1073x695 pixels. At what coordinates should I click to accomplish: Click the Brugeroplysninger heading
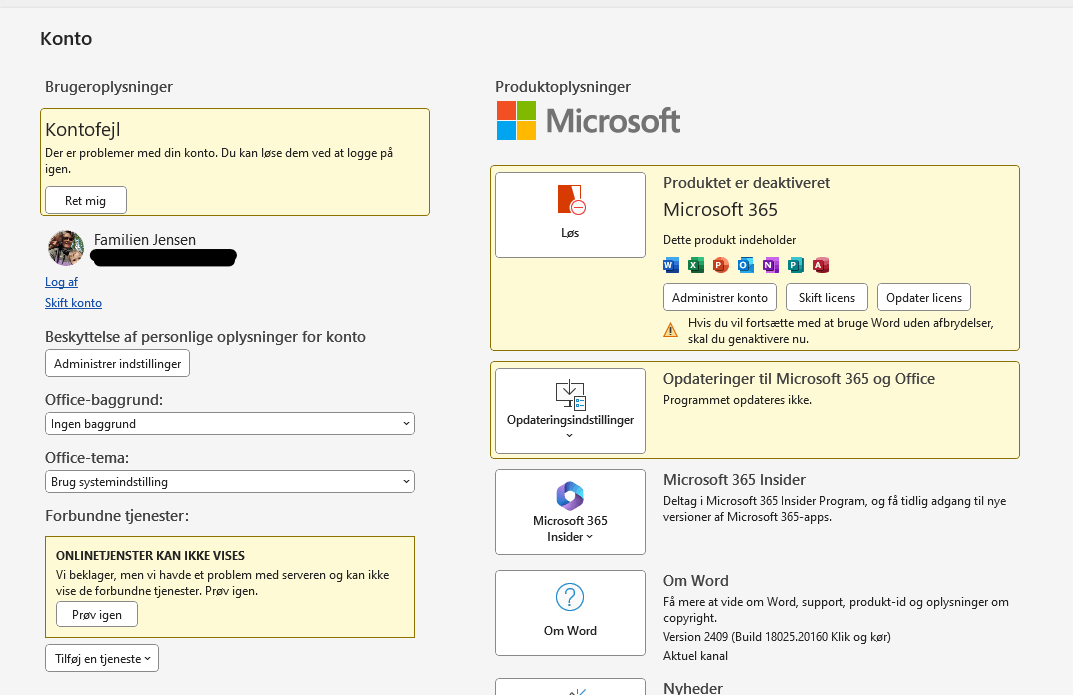pyautogui.click(x=109, y=87)
